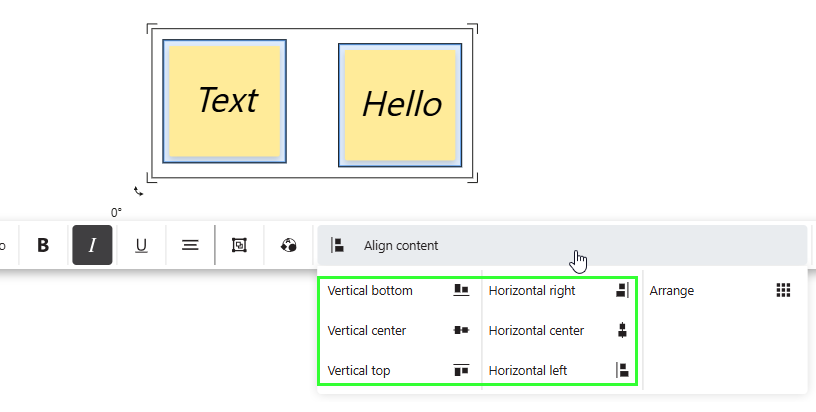Image resolution: width=816 pixels, height=412 pixels.
Task: Open the color palette icon
Action: [289, 245]
